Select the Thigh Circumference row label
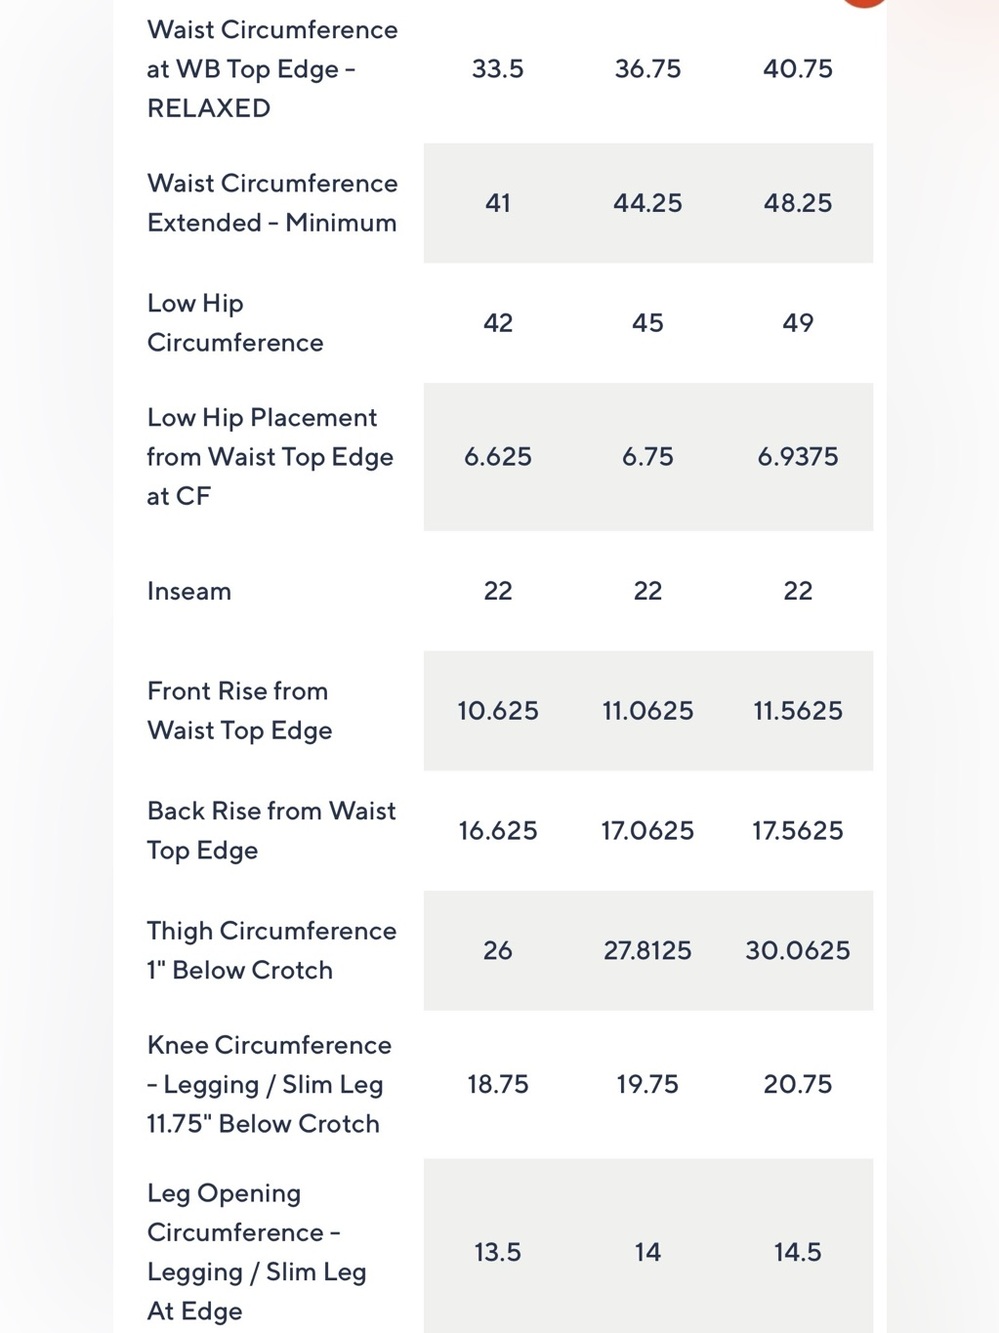 click(272, 951)
